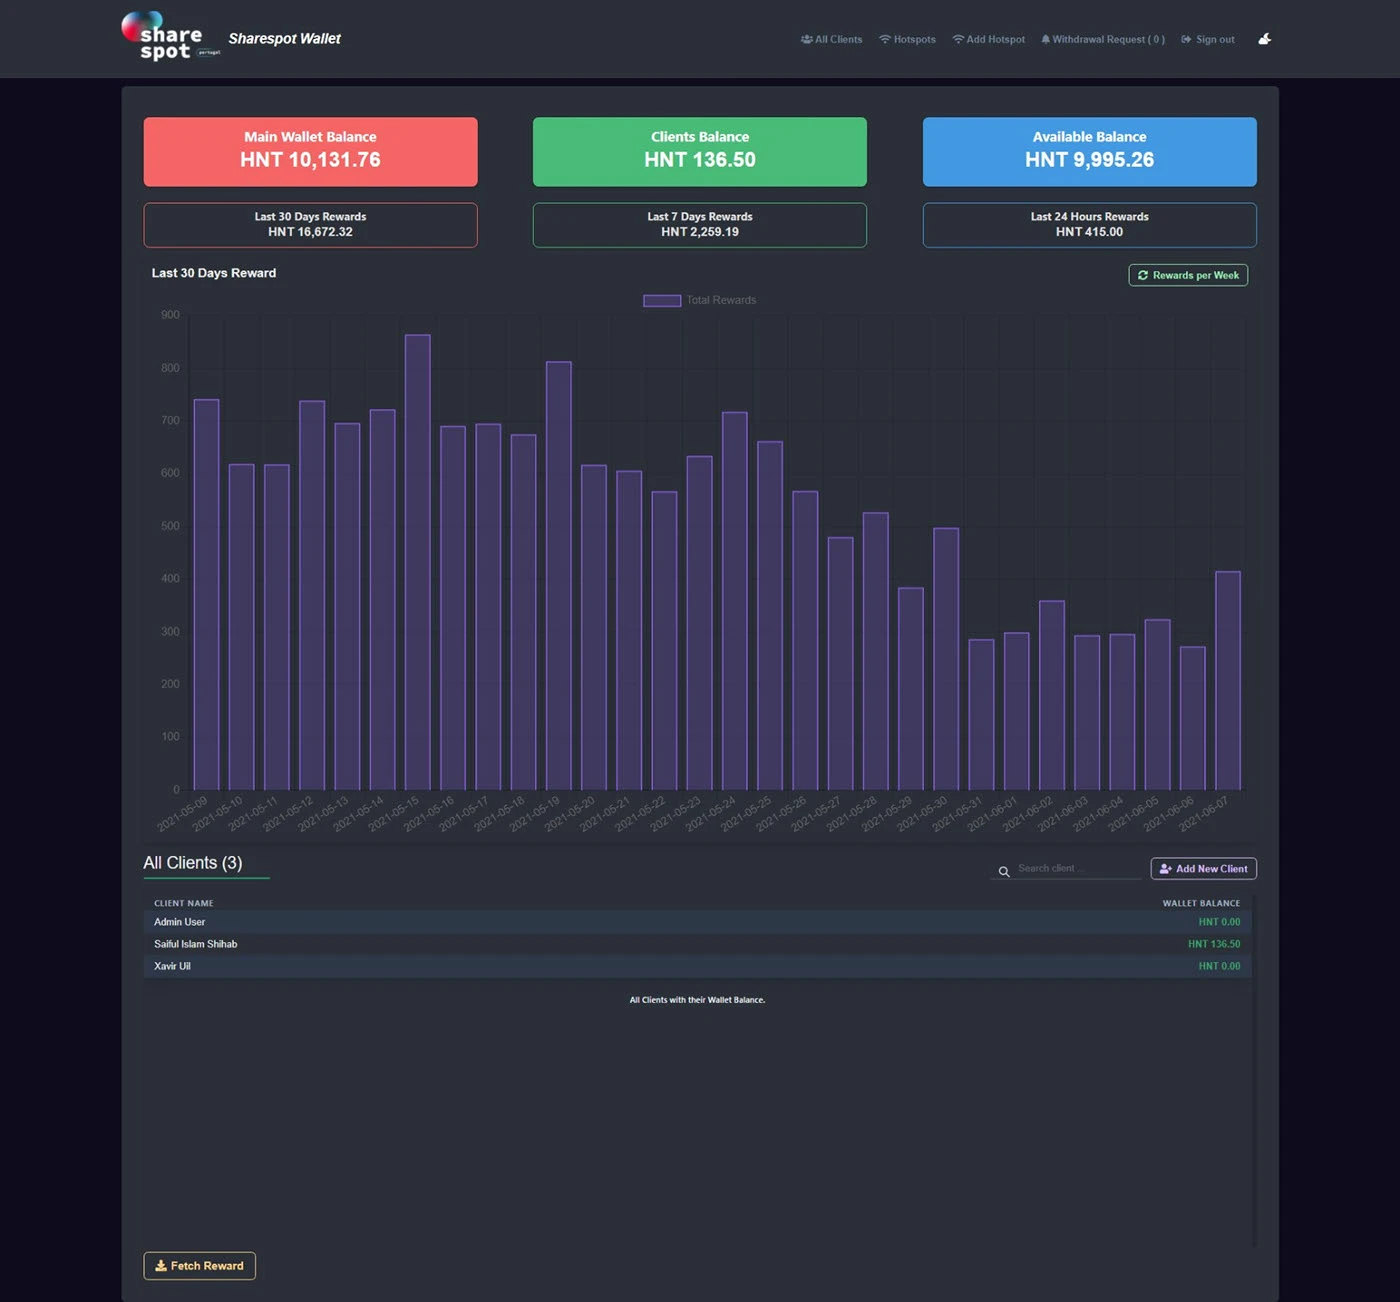This screenshot has width=1400, height=1302.
Task: Click the Sign out icon
Action: [1184, 39]
